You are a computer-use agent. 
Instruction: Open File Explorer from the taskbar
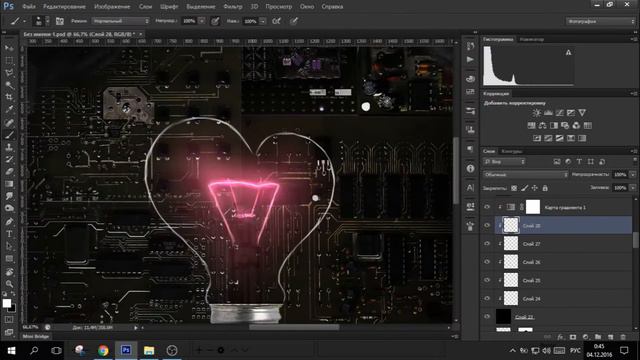tap(149, 350)
